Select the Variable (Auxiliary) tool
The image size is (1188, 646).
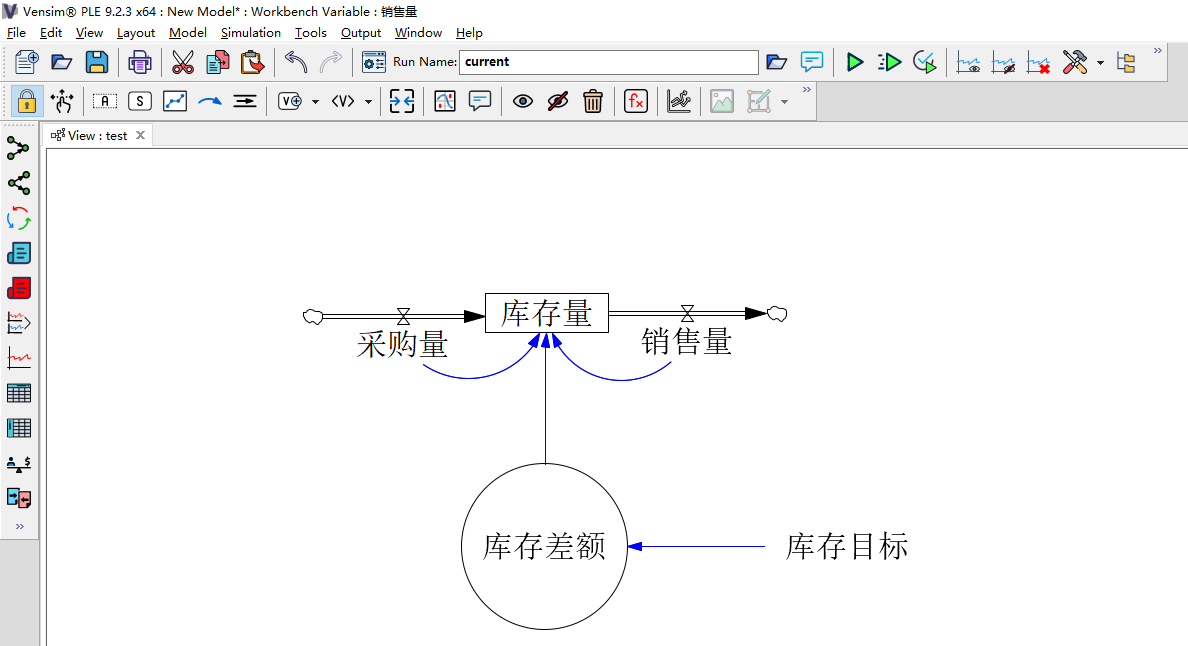tap(105, 101)
